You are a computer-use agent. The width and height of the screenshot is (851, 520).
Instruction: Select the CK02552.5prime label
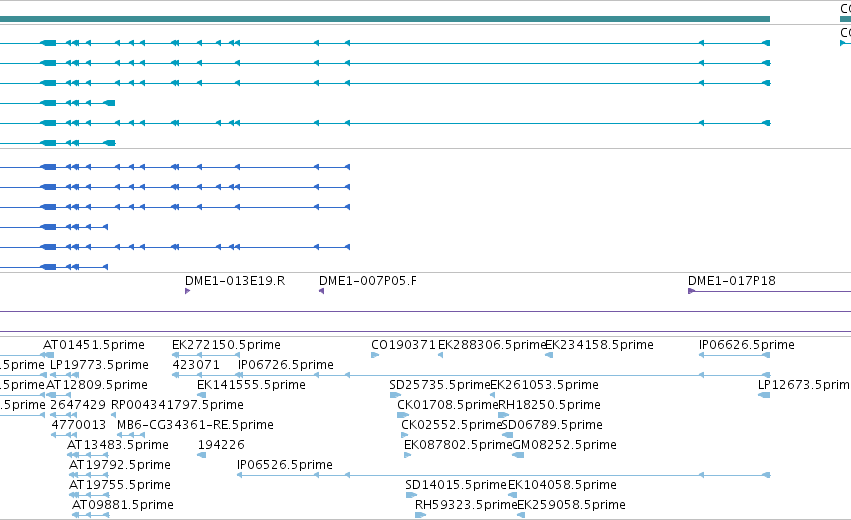coord(452,425)
